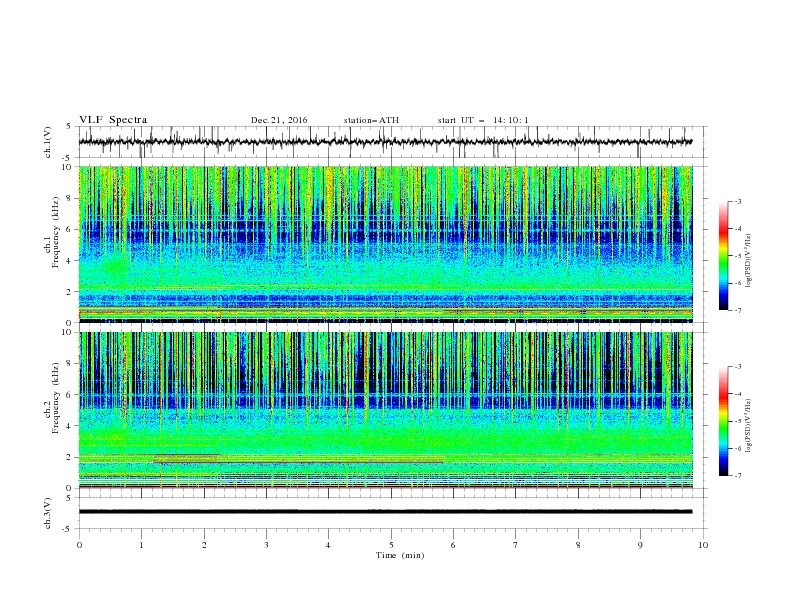Click the ch.1 spectrogram plot
The width and height of the screenshot is (792, 612).
pos(386,244)
